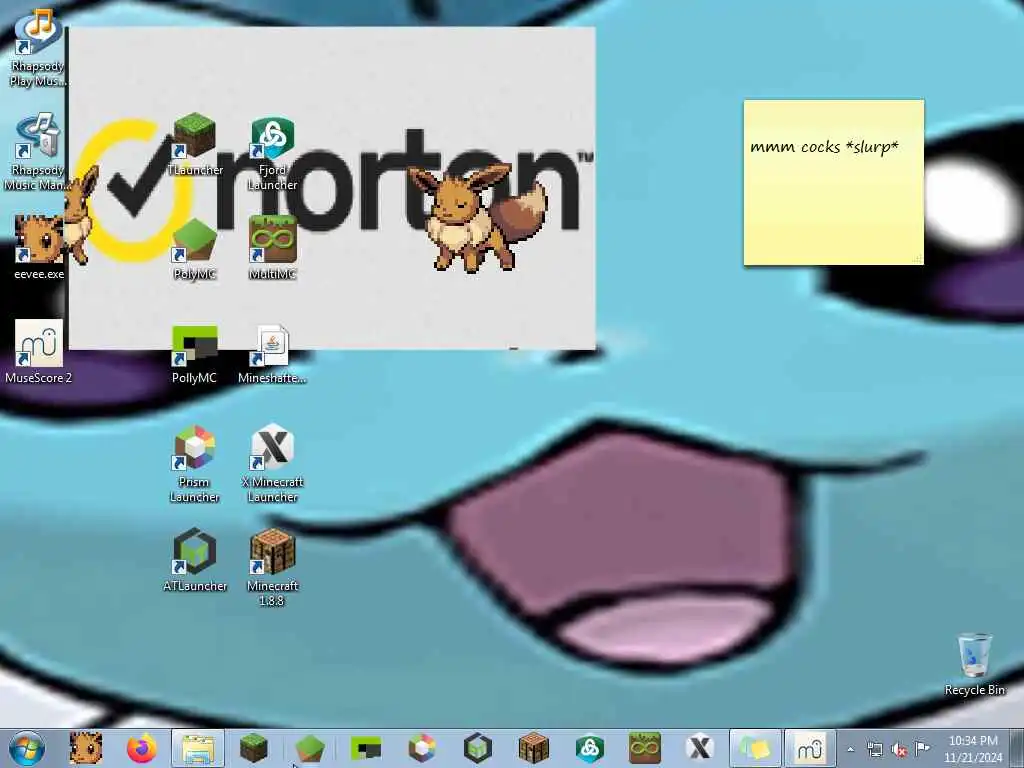Screen dimensions: 1024x768
Task: Open the Action Center flag tray icon
Action: pos(922,748)
